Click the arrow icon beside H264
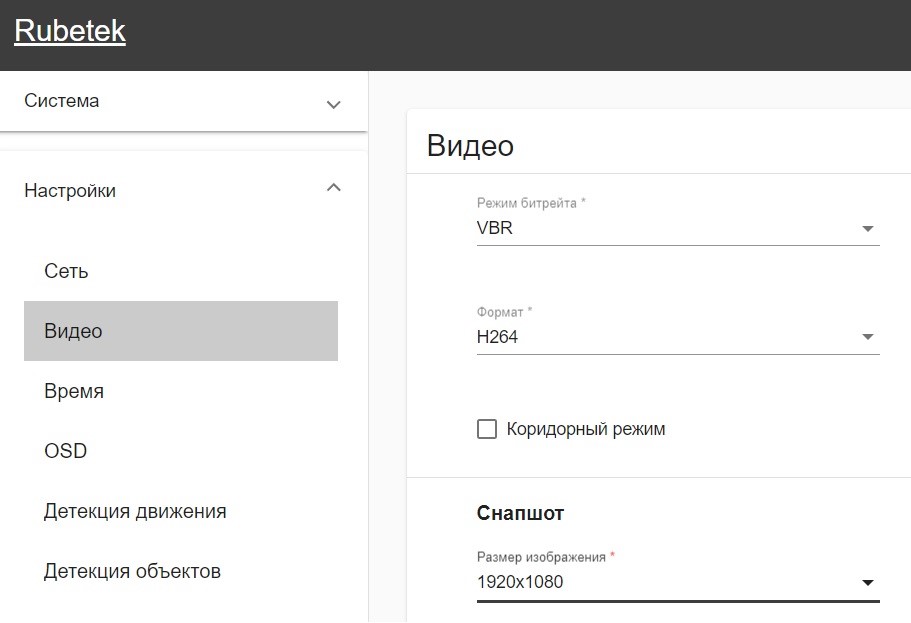This screenshot has height=623, width=911. [x=867, y=338]
